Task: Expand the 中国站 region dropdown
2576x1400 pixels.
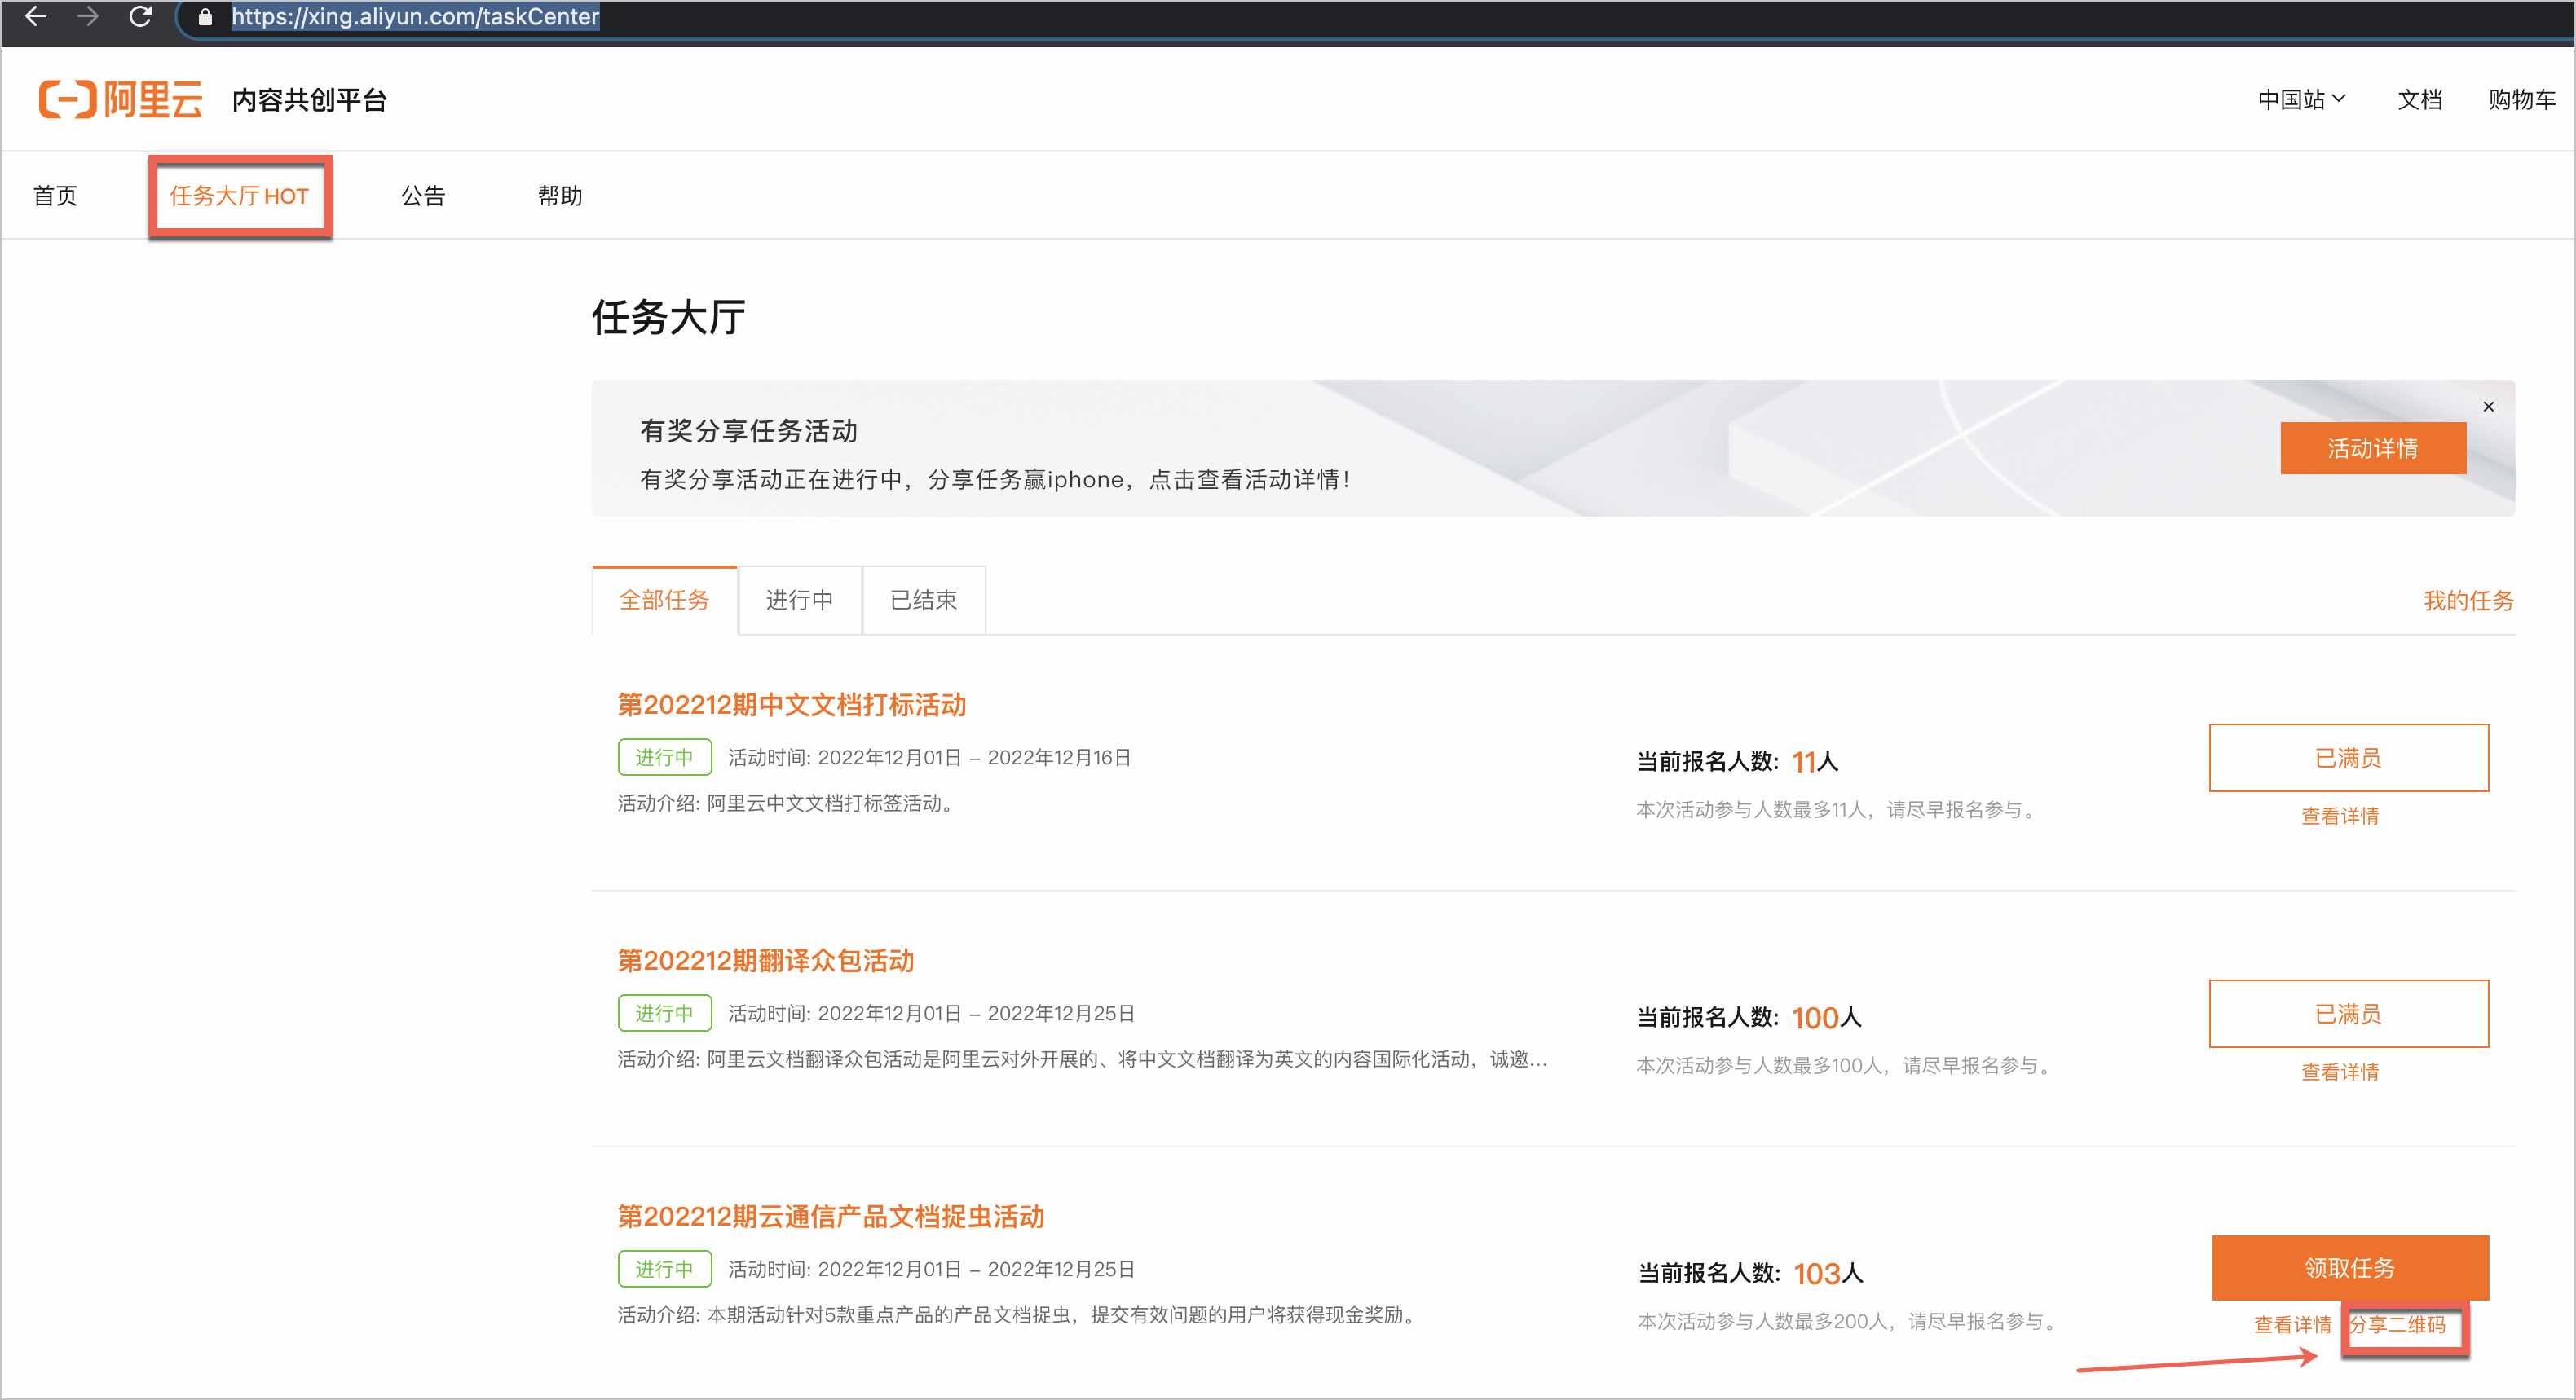Action: (2301, 99)
